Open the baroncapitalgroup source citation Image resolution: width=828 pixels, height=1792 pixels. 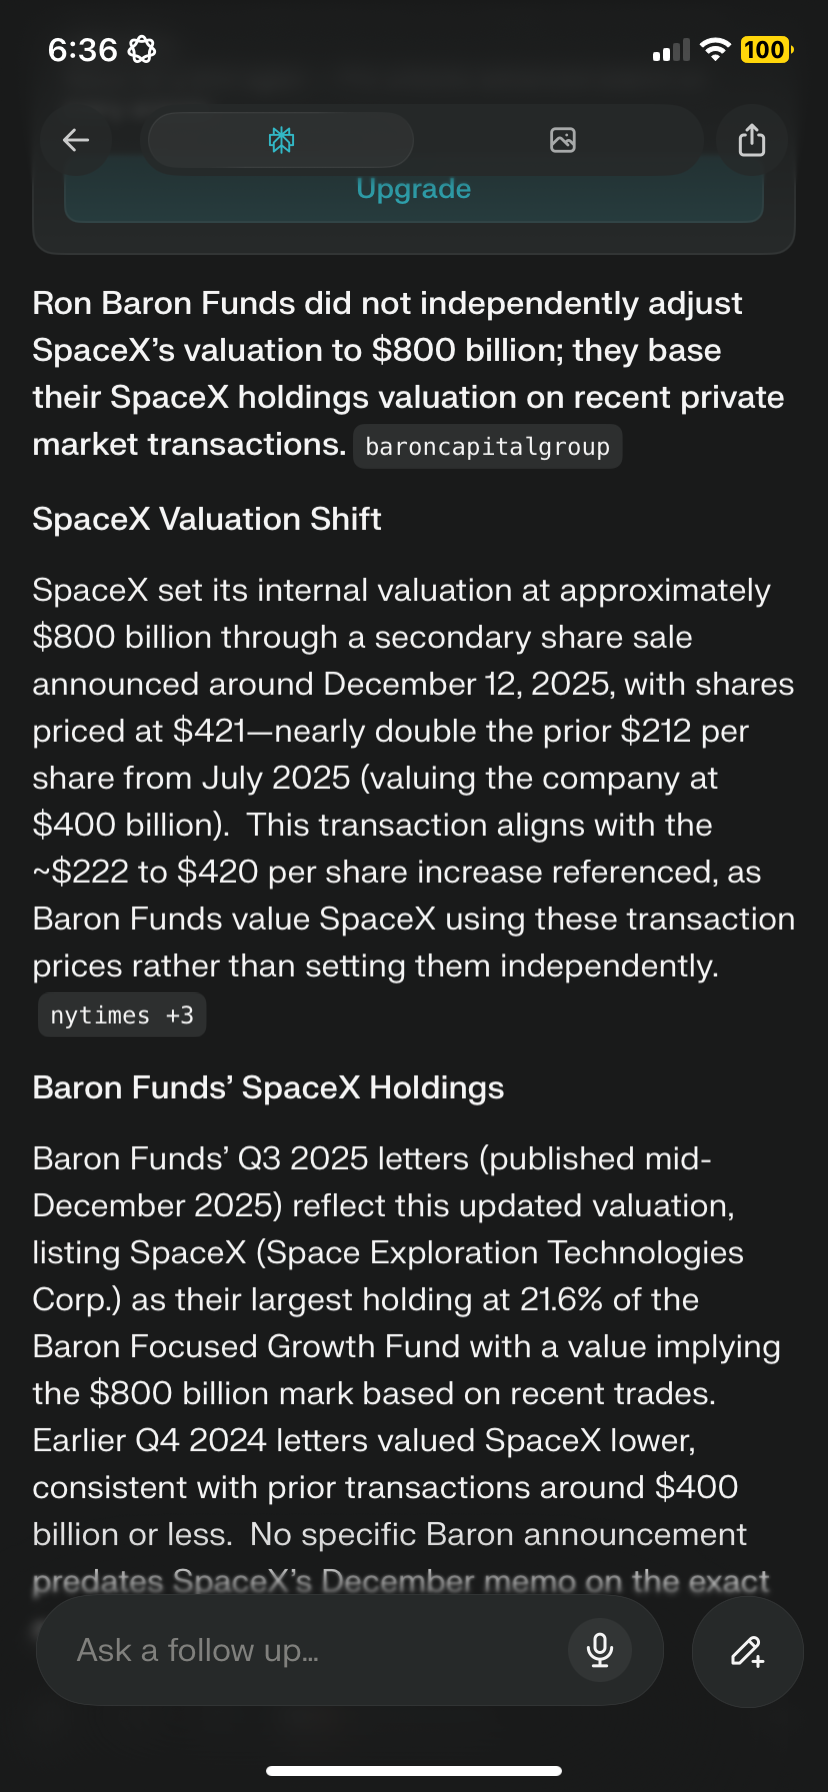click(487, 447)
